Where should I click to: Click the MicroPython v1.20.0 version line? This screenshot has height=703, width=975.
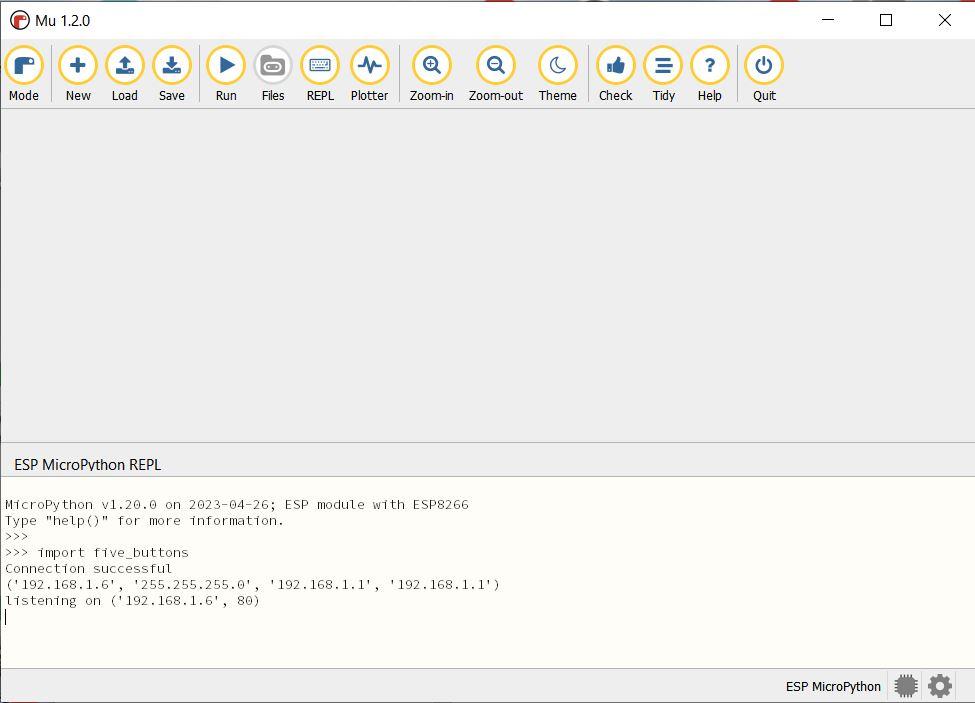click(237, 505)
